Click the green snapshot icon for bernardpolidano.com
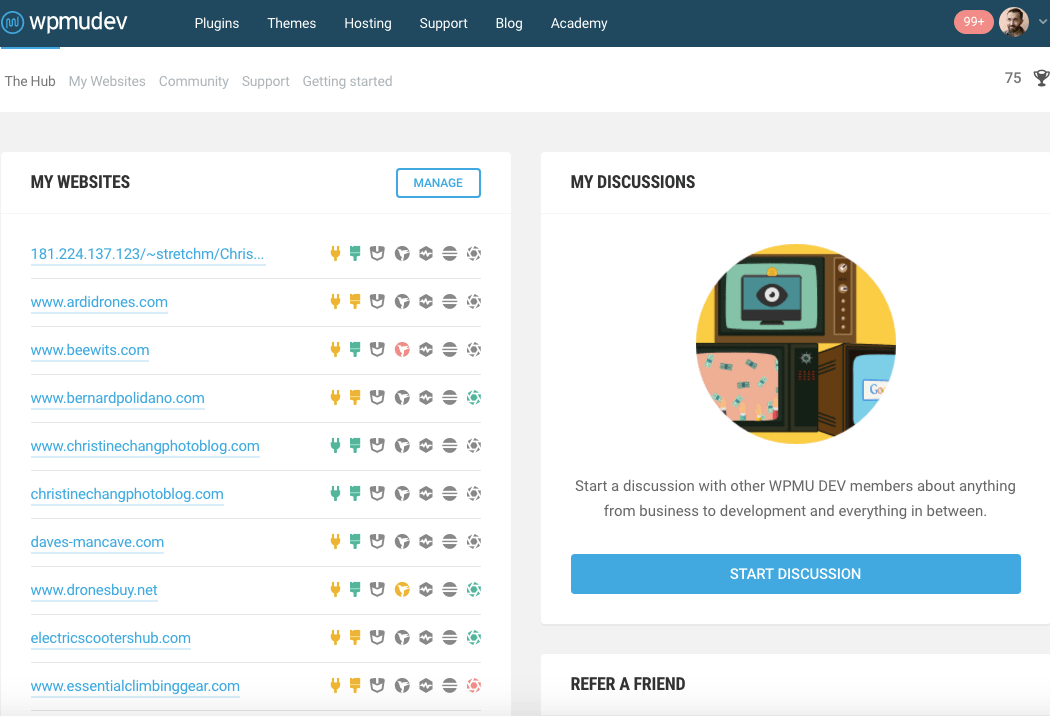This screenshot has width=1050, height=716. point(474,397)
